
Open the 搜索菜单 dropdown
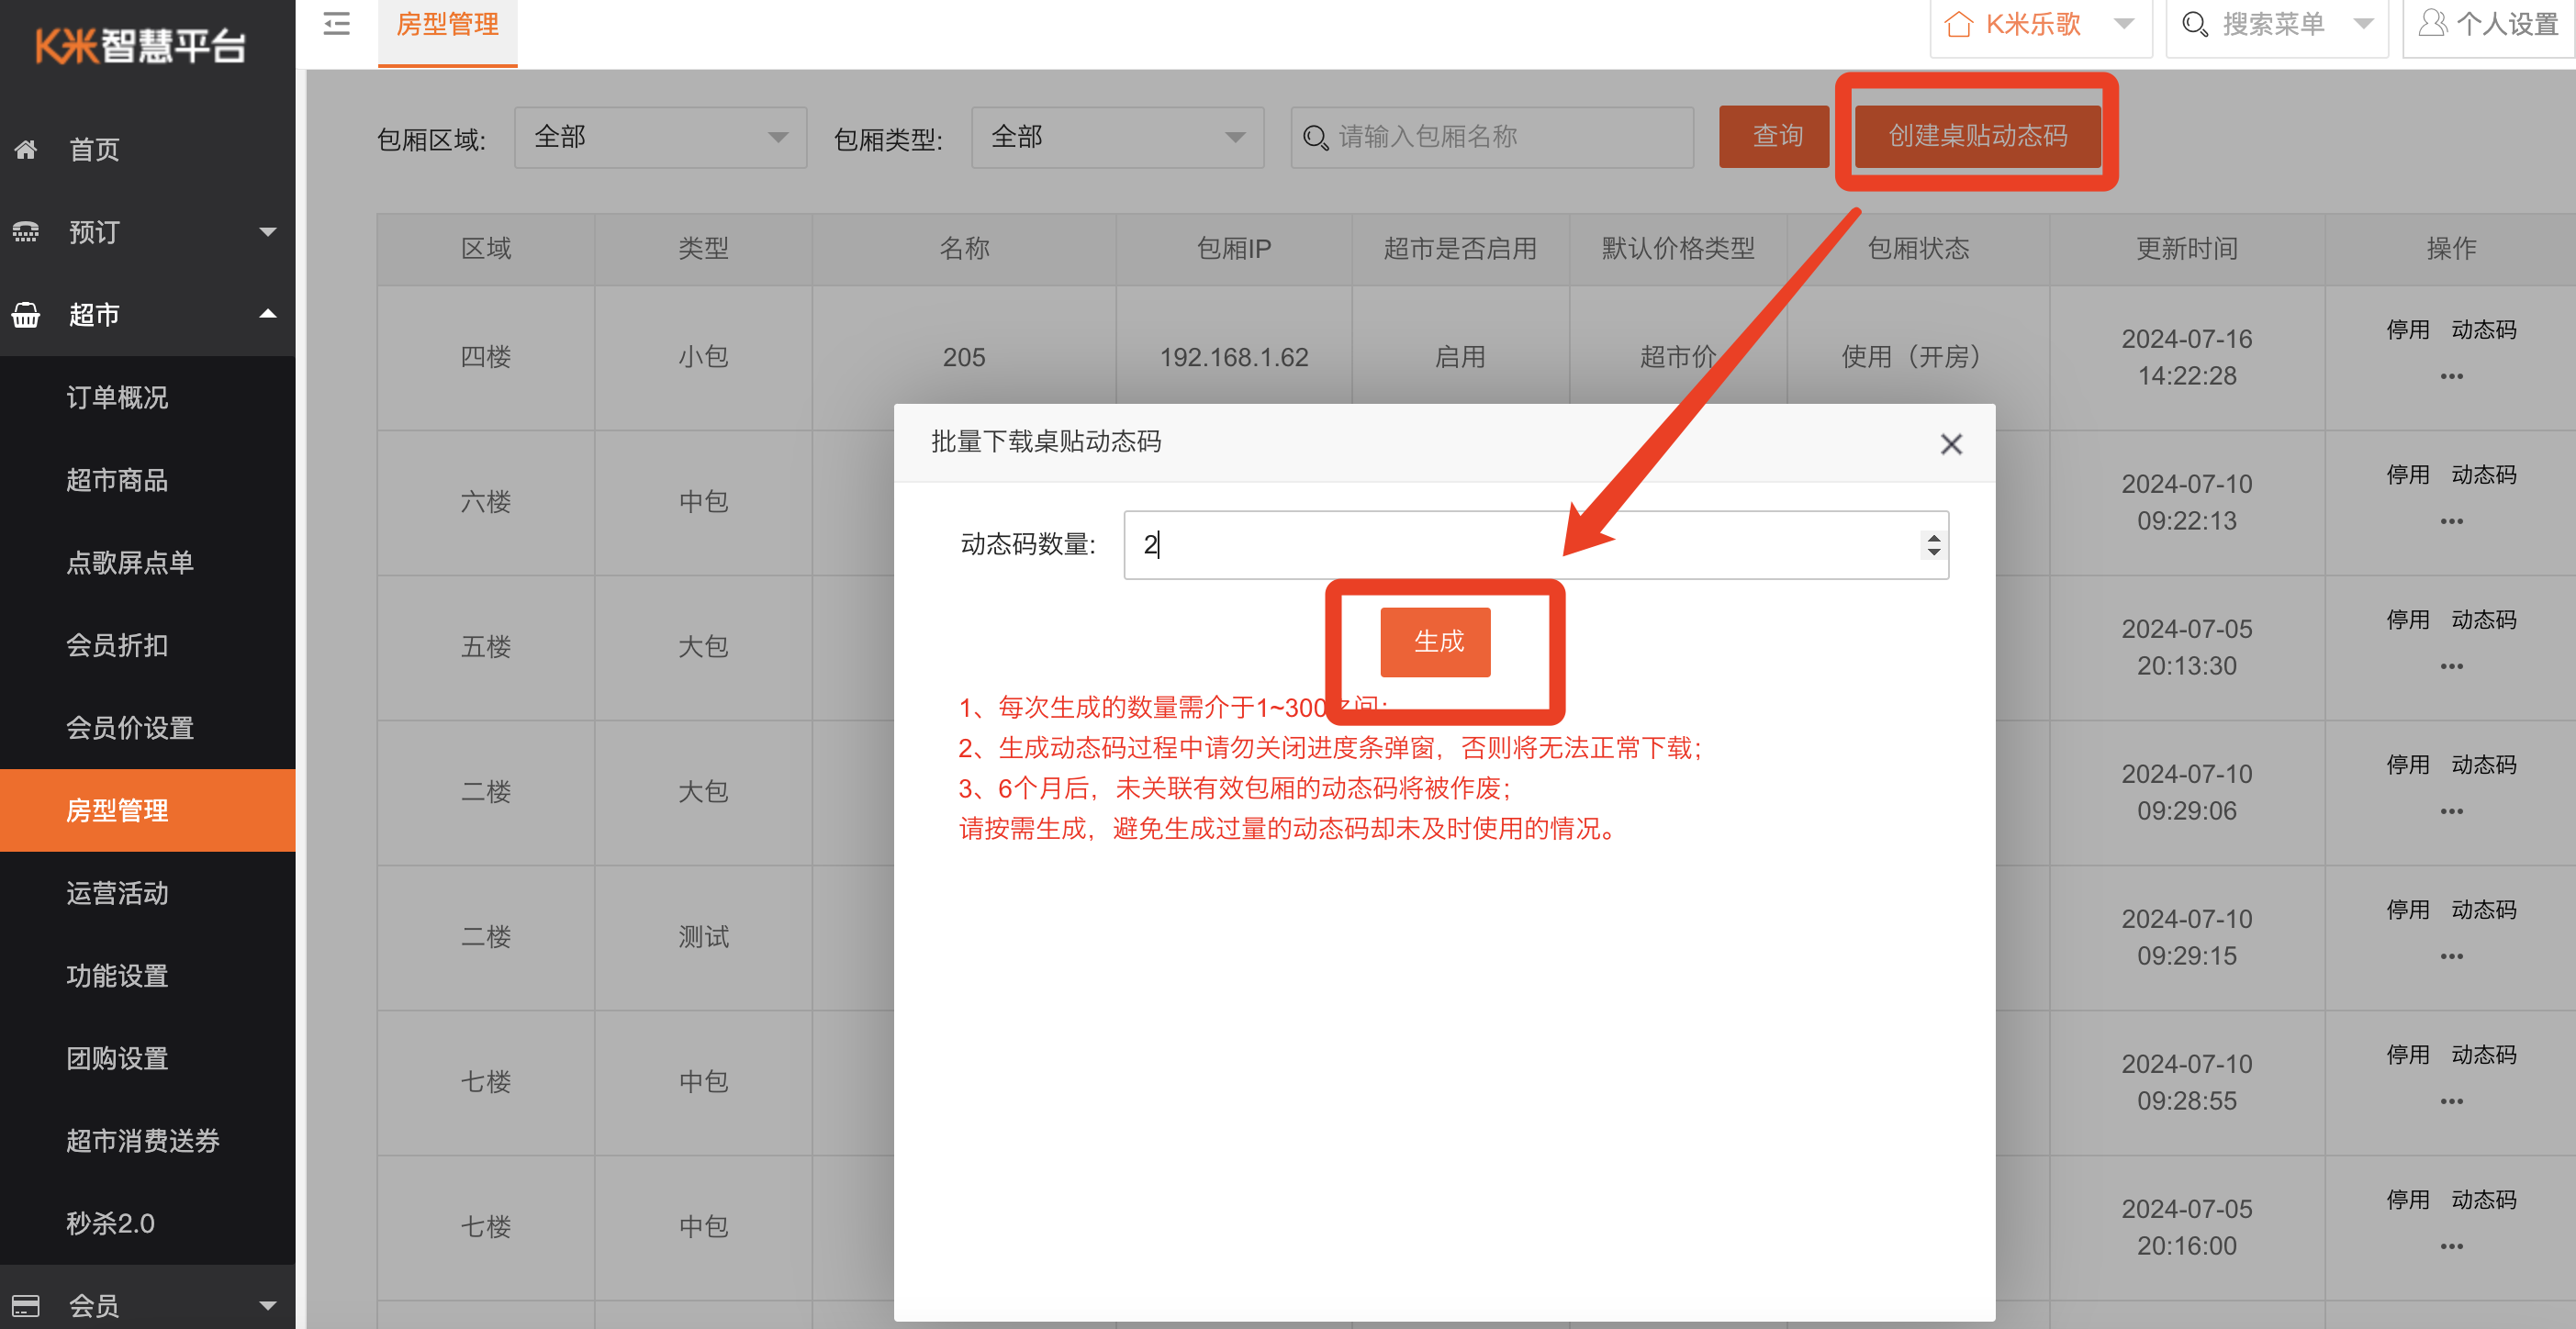(x=2364, y=23)
